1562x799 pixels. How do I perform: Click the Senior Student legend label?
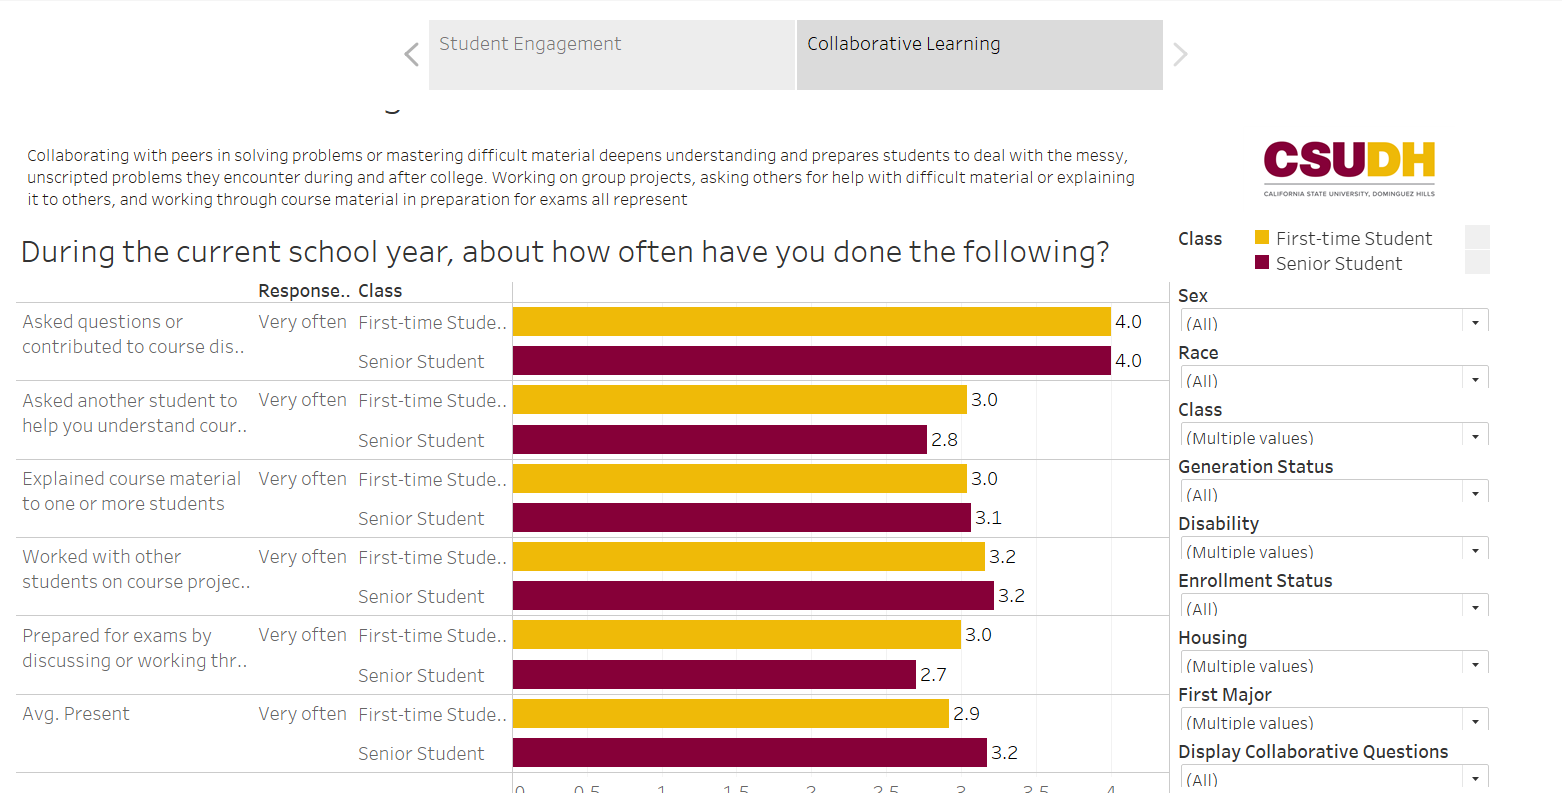1338,264
